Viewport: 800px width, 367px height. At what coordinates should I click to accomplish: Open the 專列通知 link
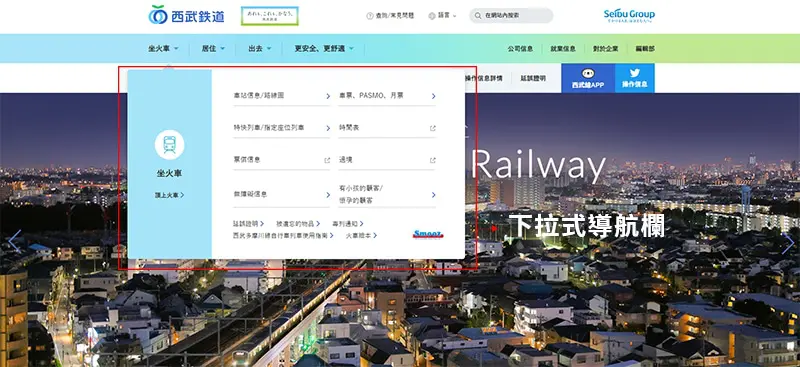pyautogui.click(x=348, y=224)
